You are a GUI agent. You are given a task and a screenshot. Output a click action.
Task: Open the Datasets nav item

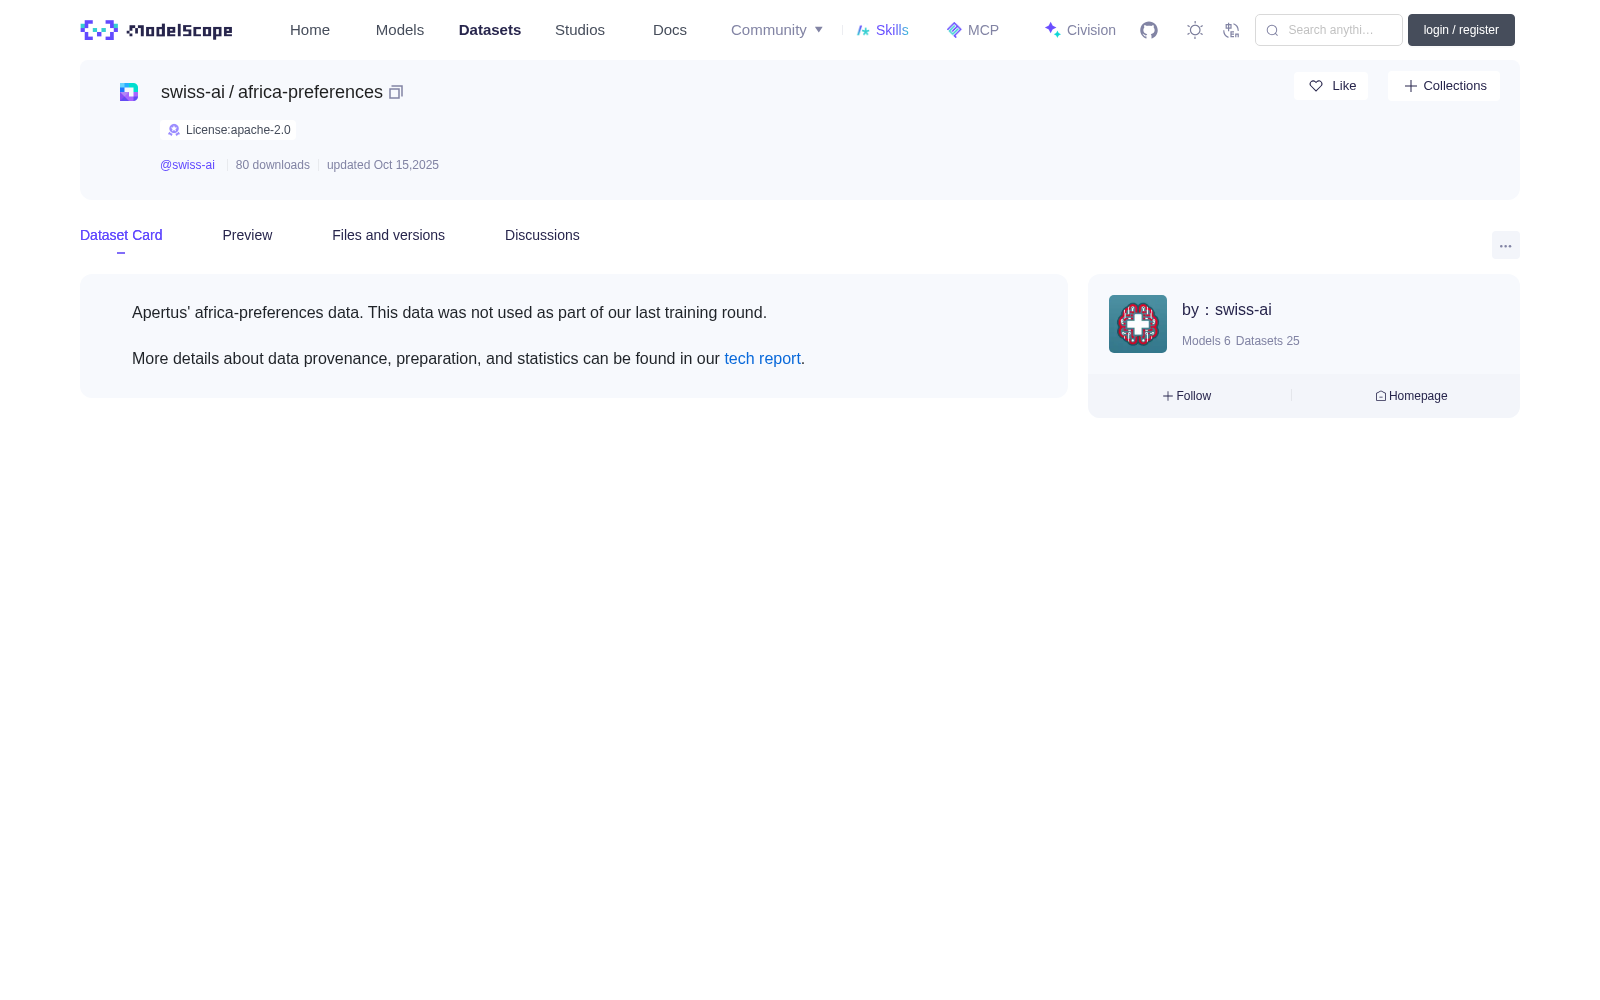click(x=490, y=30)
